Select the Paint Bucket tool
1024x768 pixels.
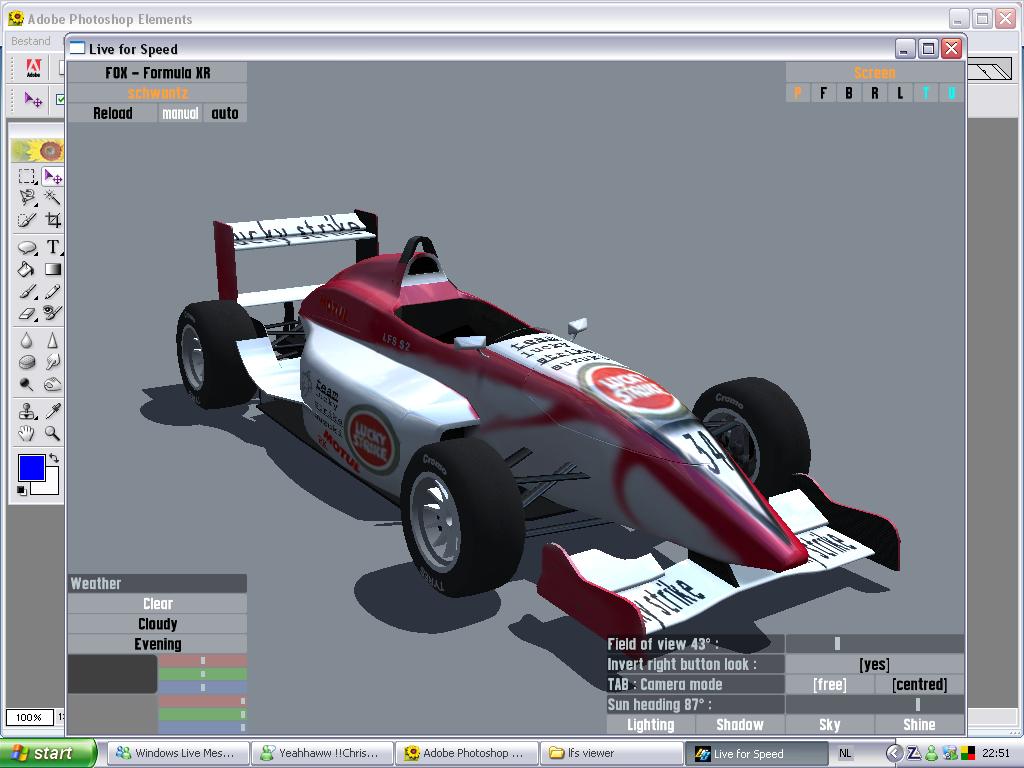coord(27,269)
